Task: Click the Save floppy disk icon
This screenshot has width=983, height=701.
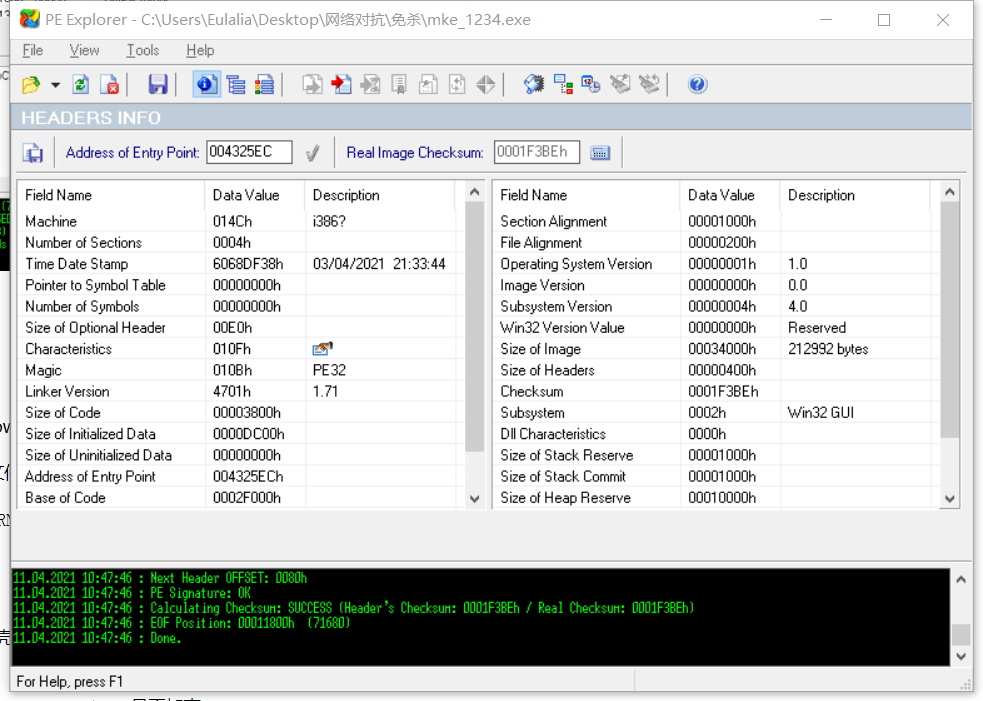Action: [x=157, y=85]
